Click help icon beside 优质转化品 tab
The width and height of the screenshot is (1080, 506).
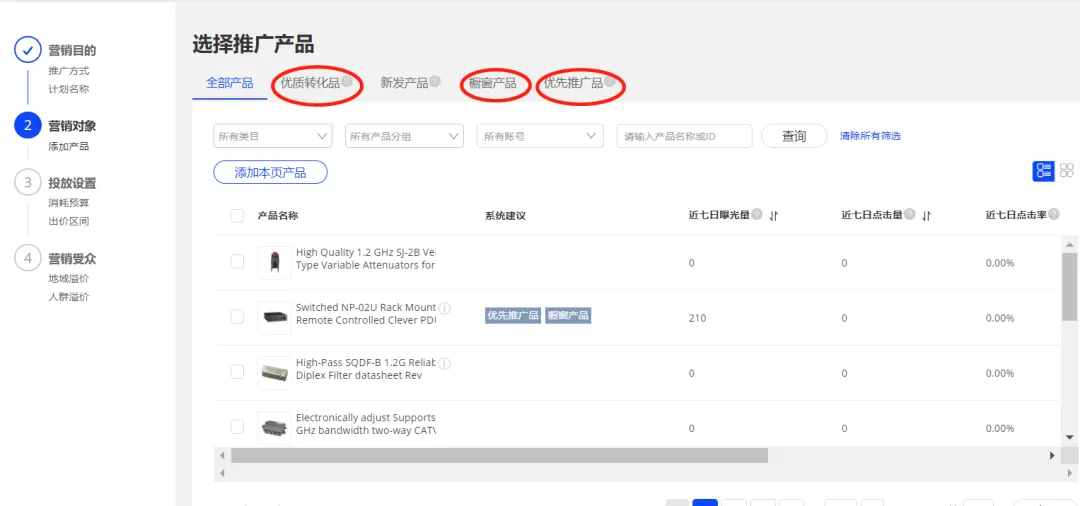click(x=347, y=81)
